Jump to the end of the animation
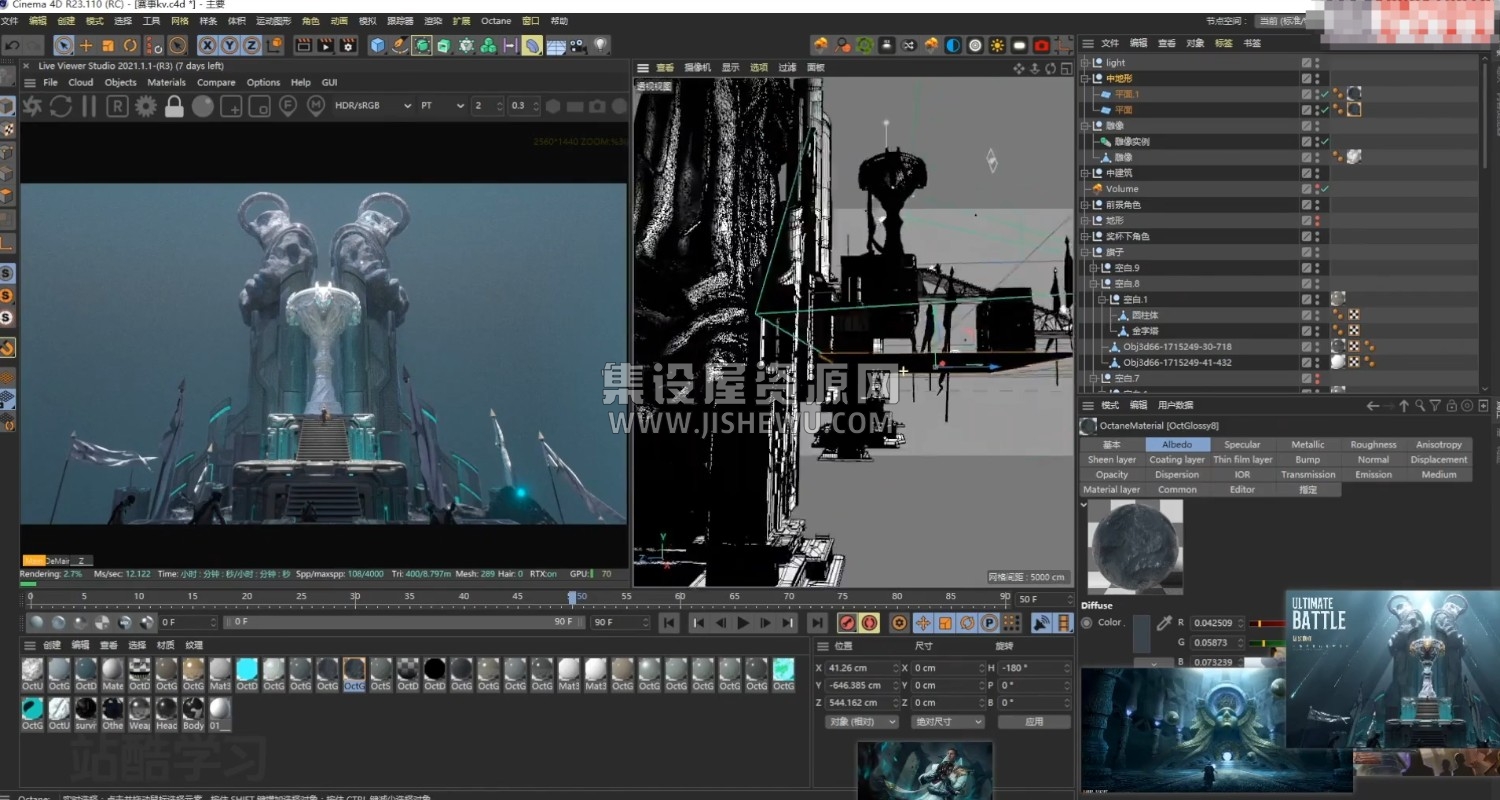Screen dimensions: 1500x800 click(817, 623)
